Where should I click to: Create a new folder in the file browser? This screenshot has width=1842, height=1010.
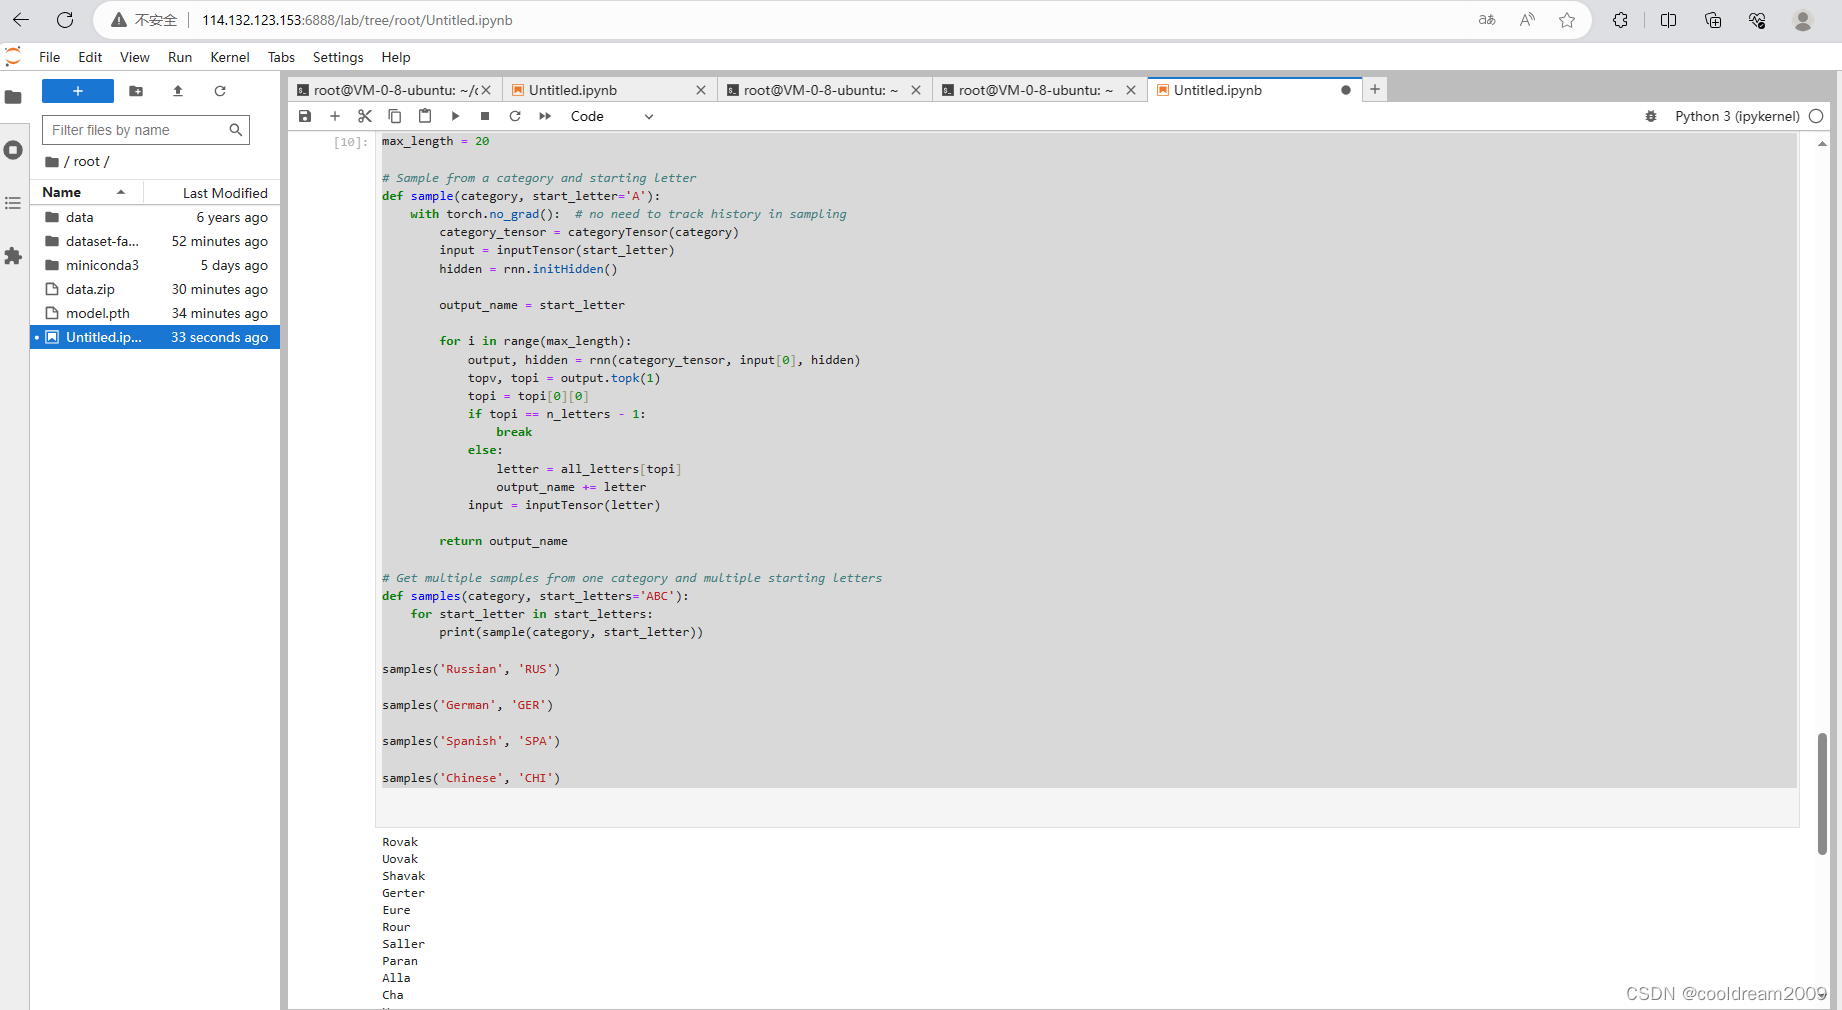click(x=136, y=91)
